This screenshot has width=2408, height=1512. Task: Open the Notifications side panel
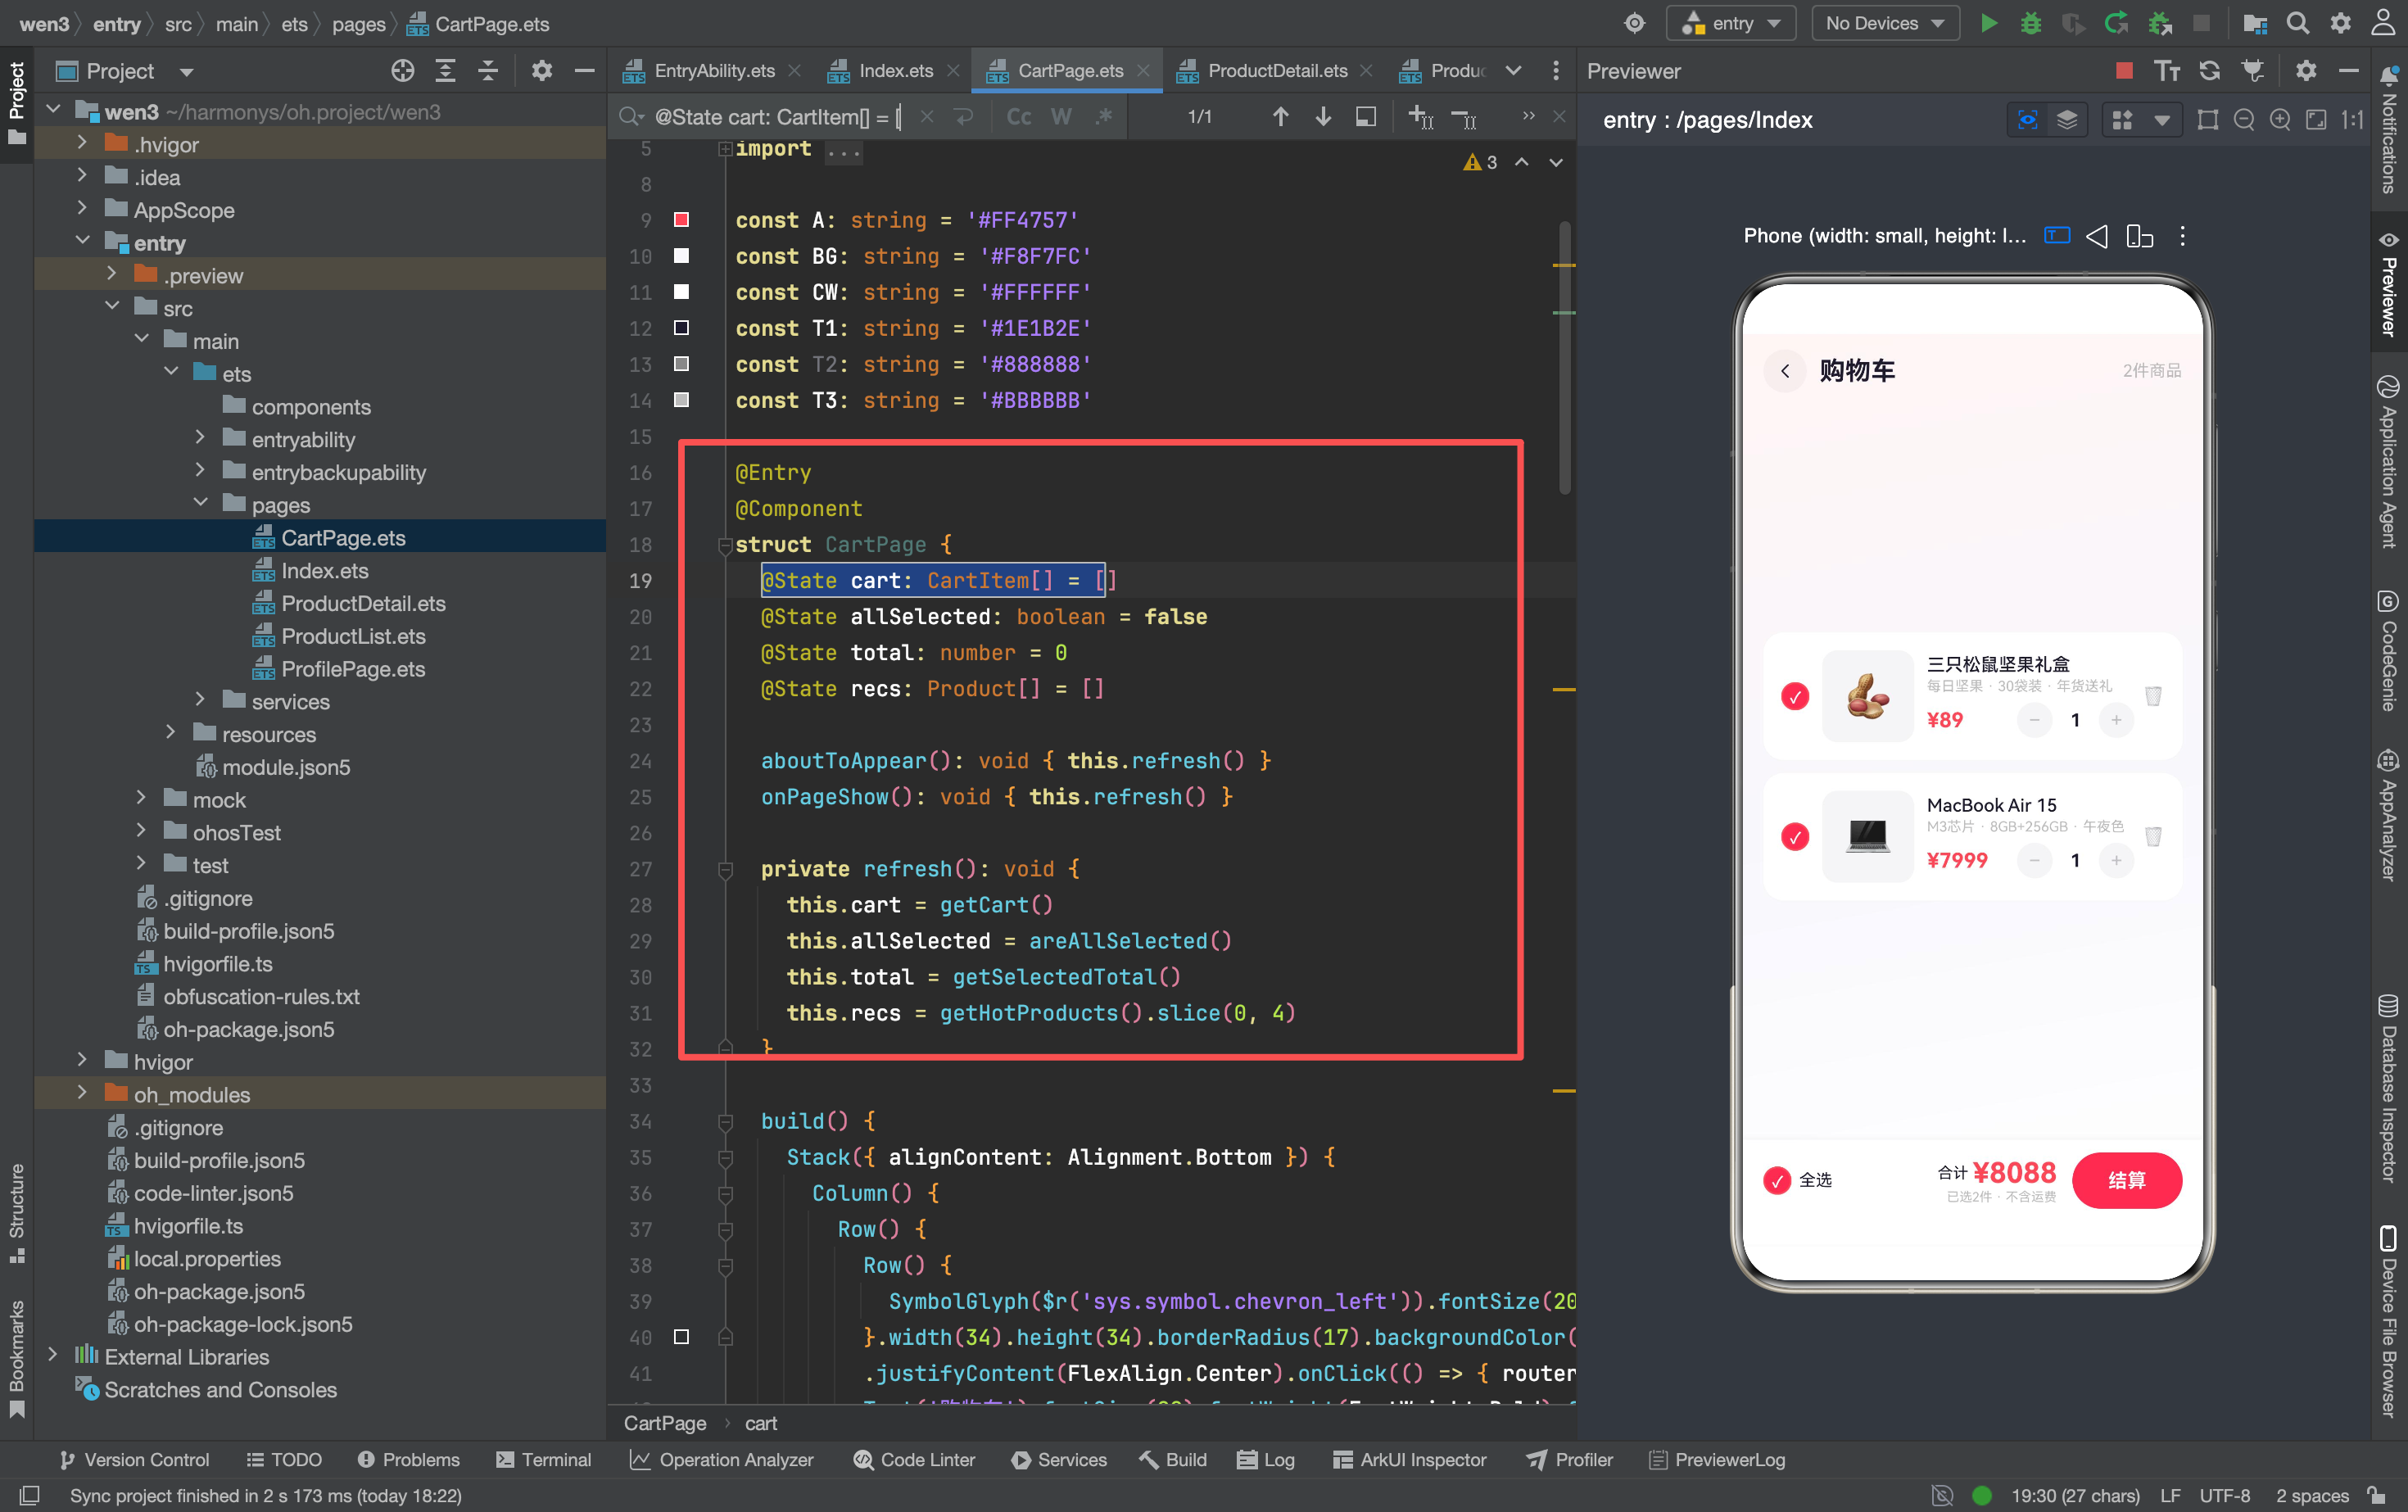(x=2389, y=130)
